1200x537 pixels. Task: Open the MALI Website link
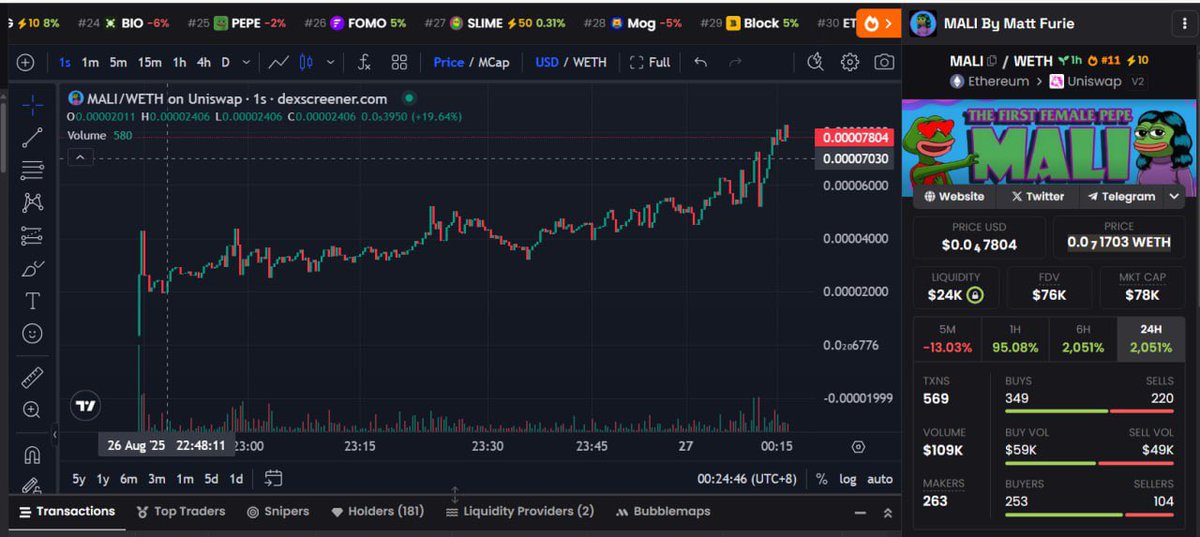954,197
